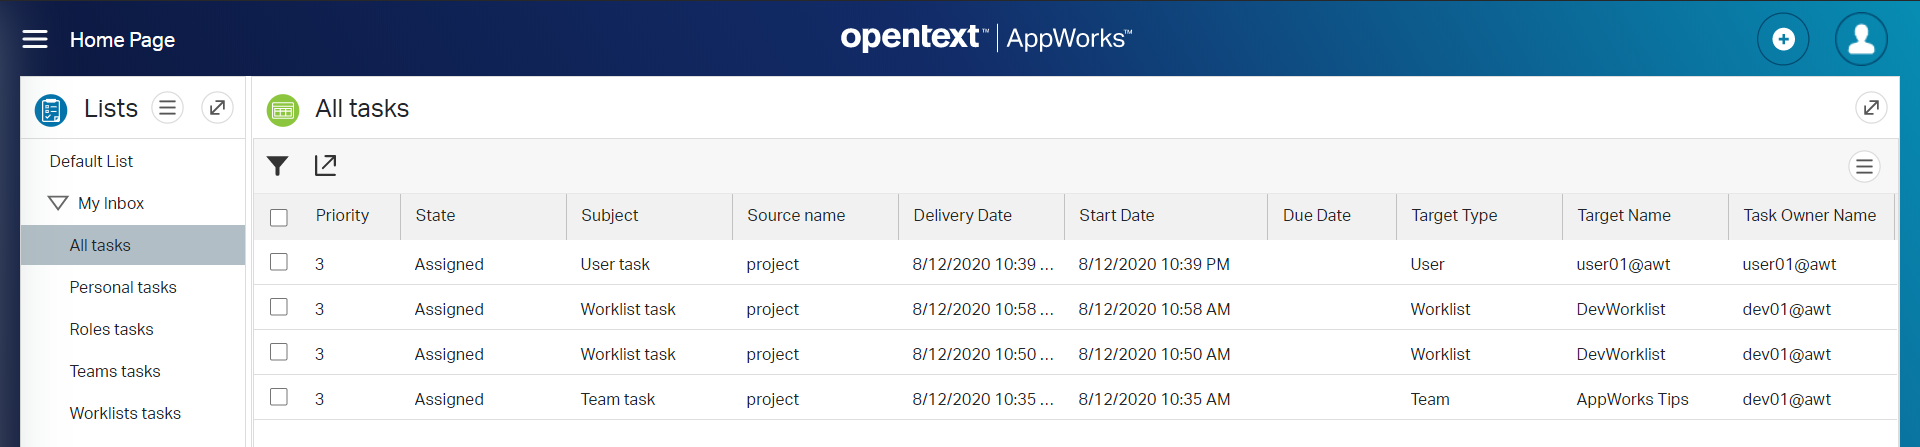Image resolution: width=1920 pixels, height=447 pixels.
Task: Sort by the Delivery Date column
Action: (x=962, y=216)
